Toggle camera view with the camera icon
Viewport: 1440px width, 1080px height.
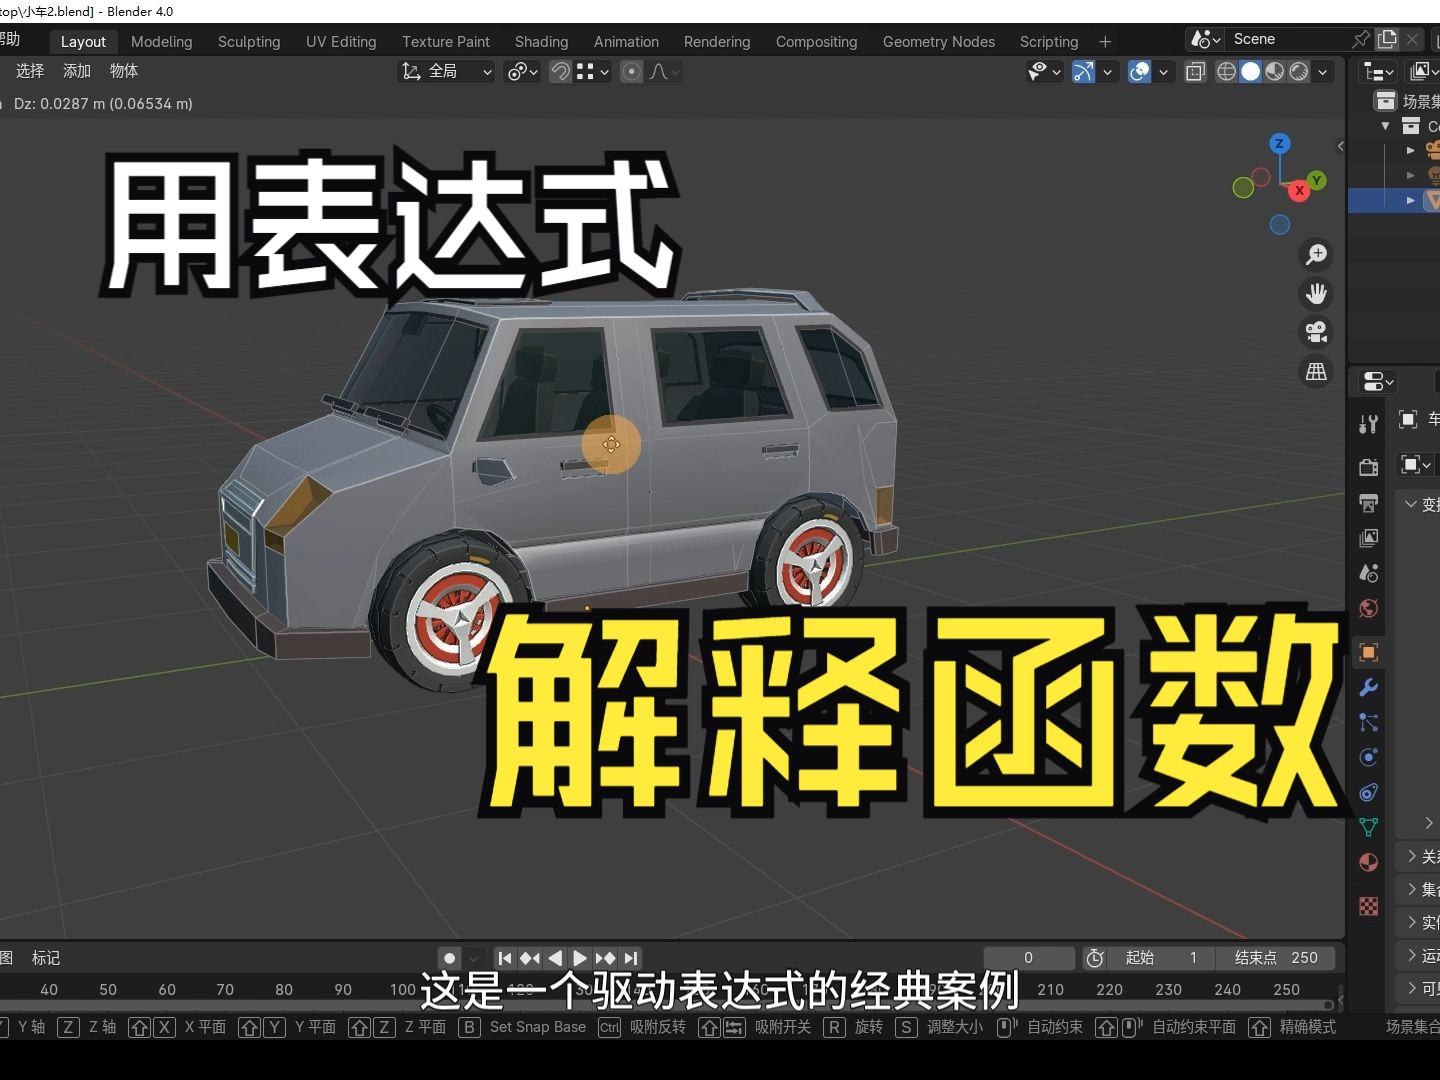[x=1316, y=332]
